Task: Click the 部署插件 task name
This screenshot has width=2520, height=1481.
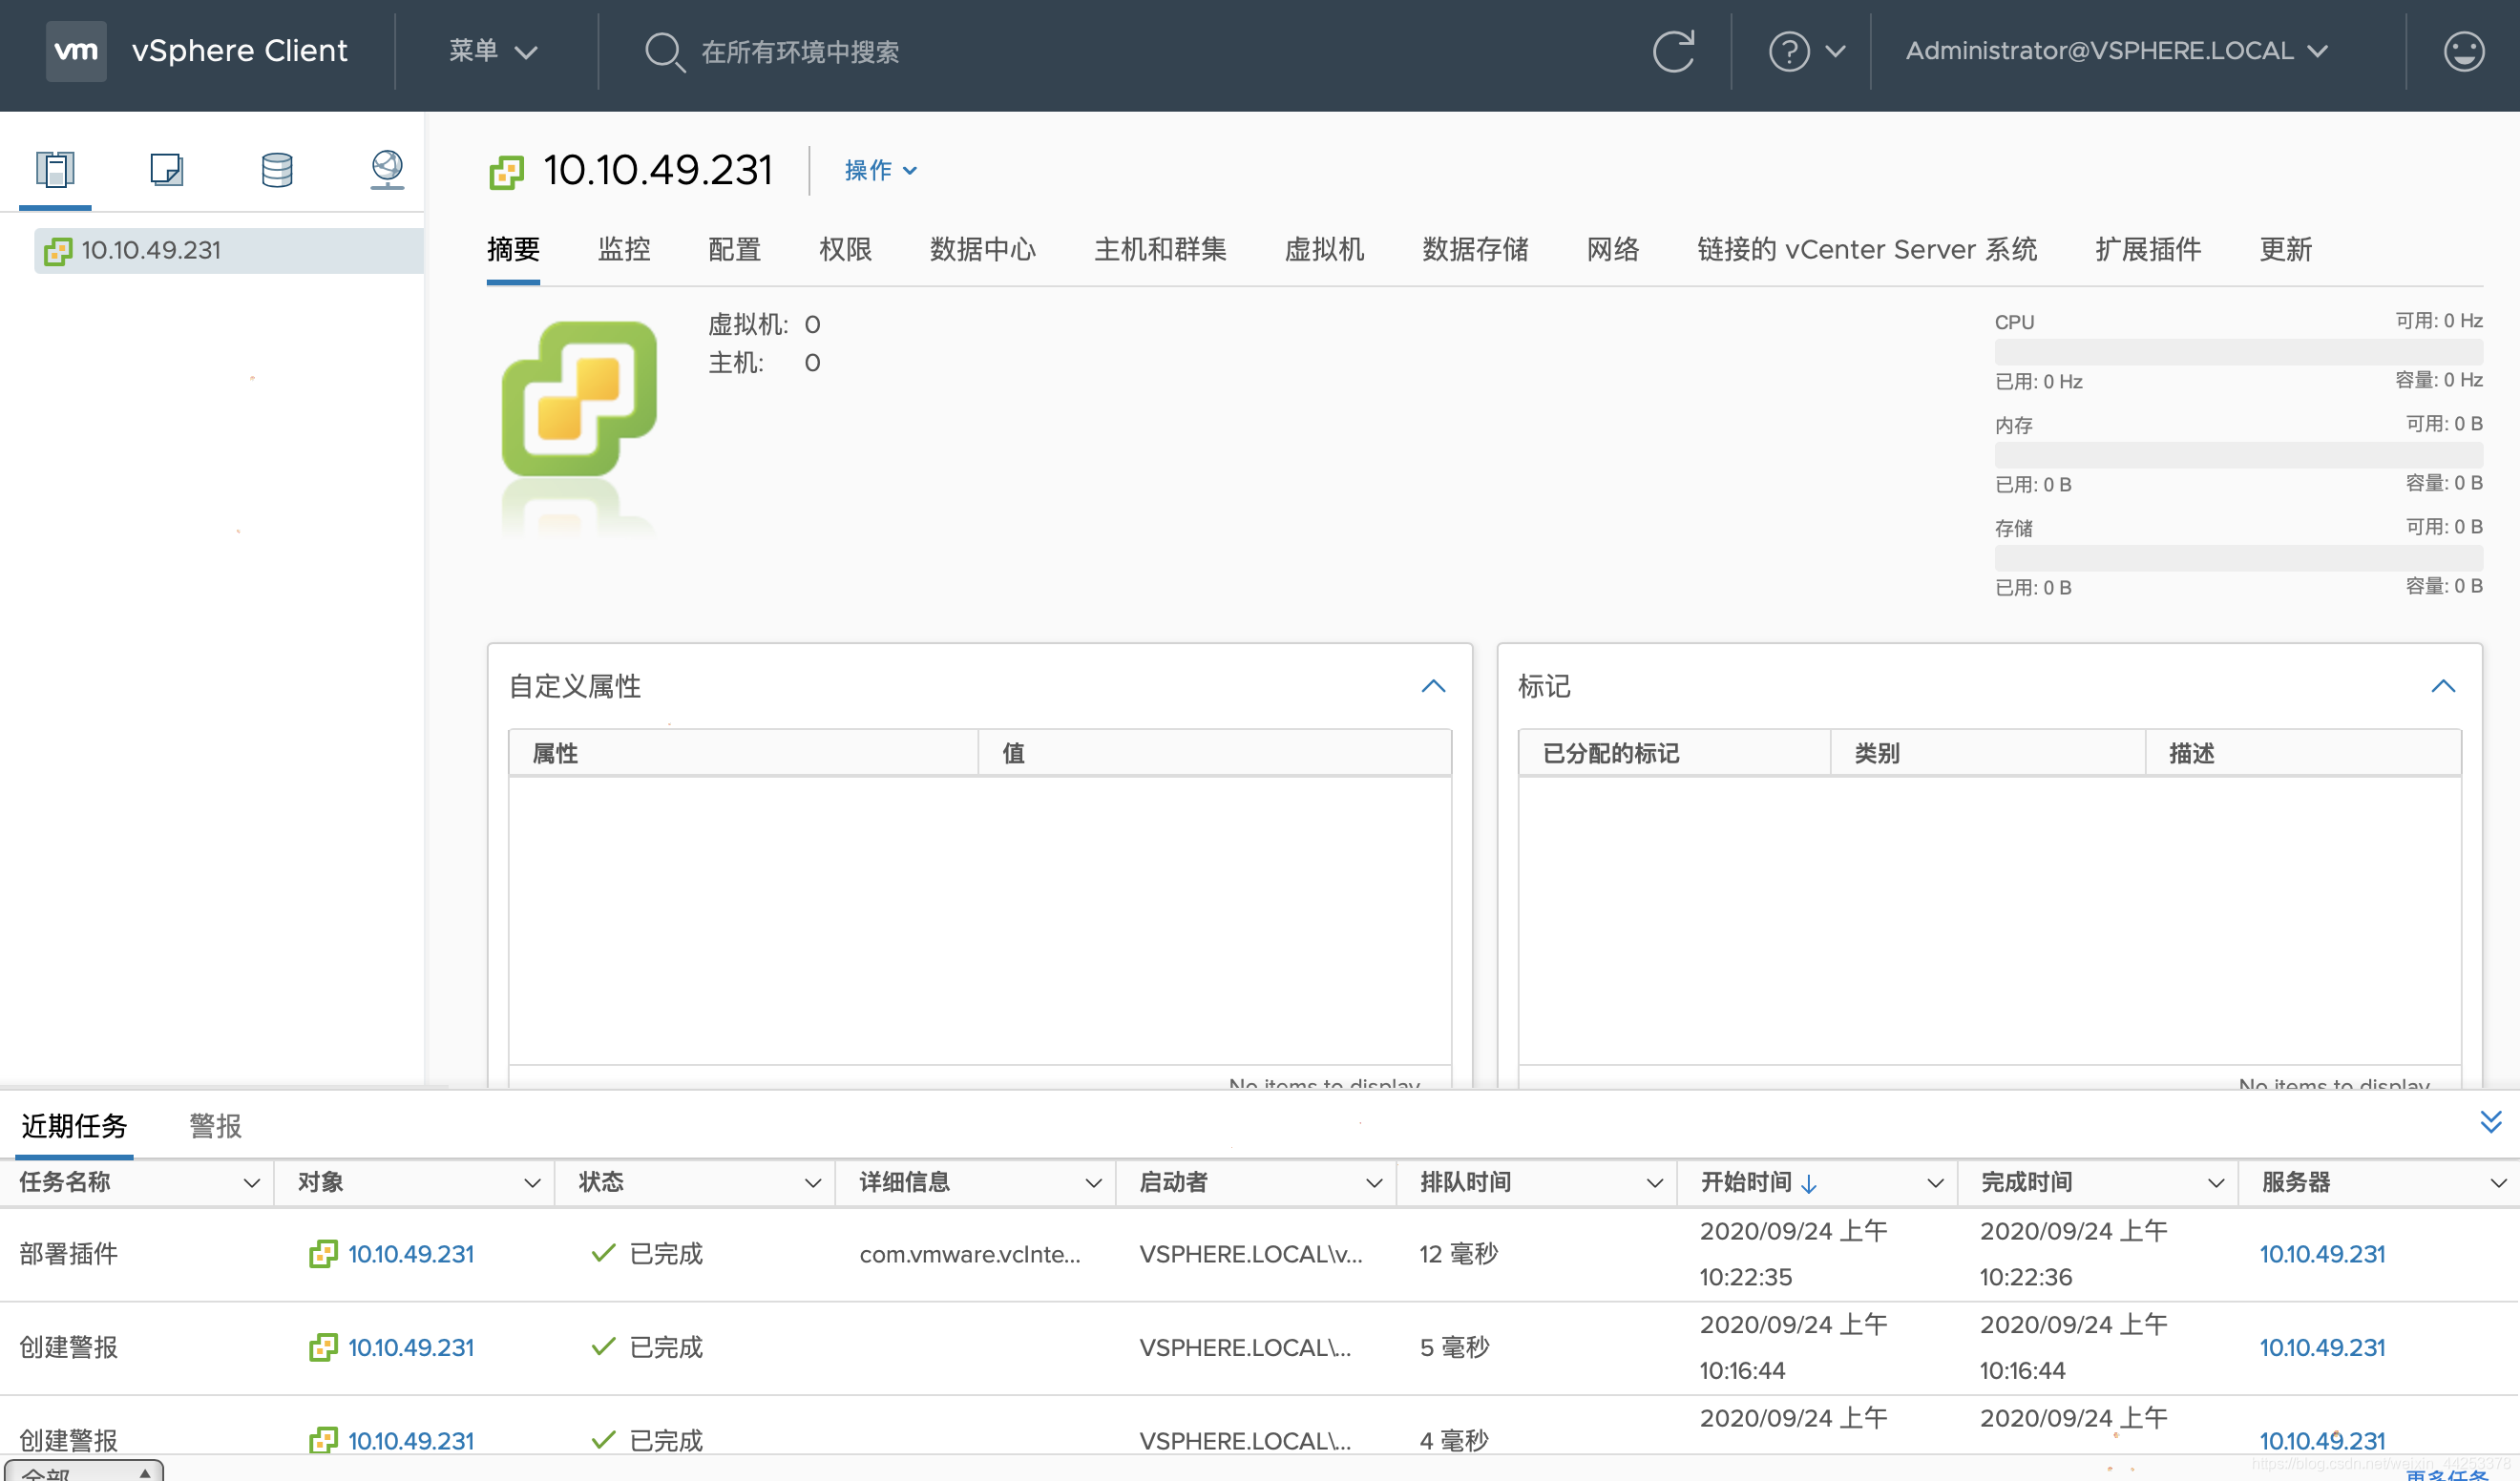Action: [x=69, y=1254]
